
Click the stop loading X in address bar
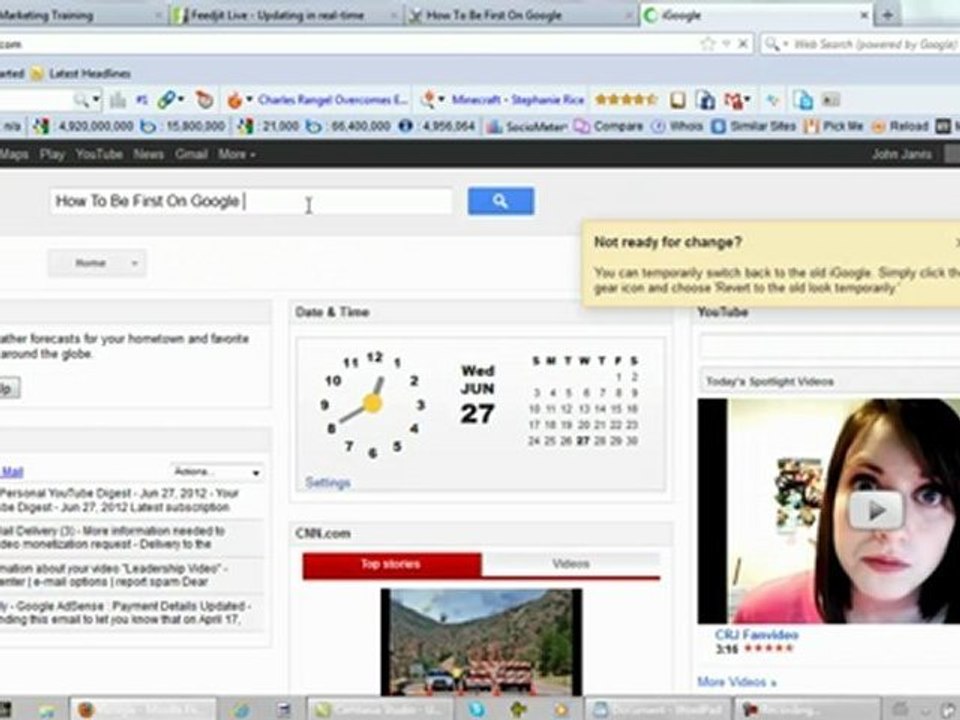743,43
